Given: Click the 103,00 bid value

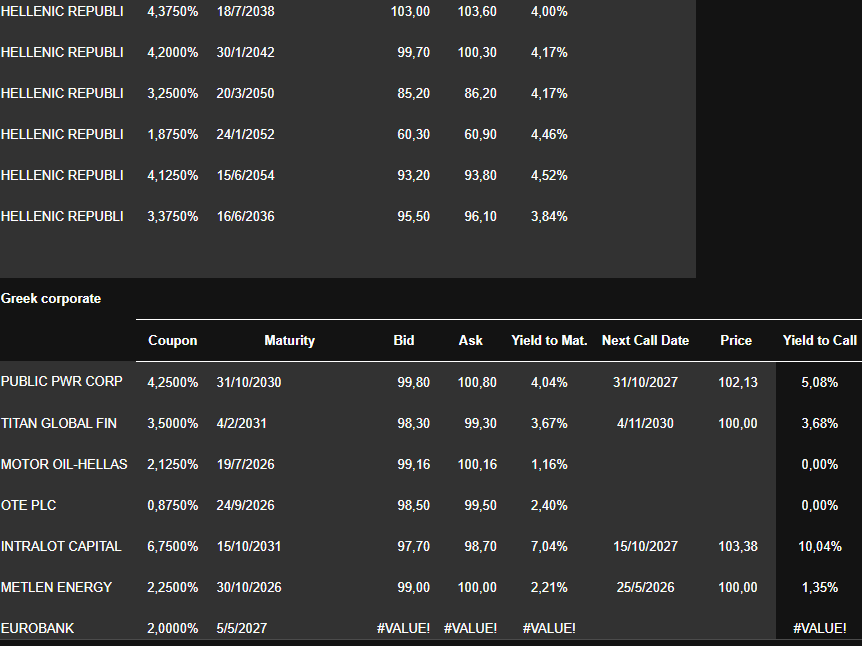Looking at the screenshot, I should tap(410, 12).
